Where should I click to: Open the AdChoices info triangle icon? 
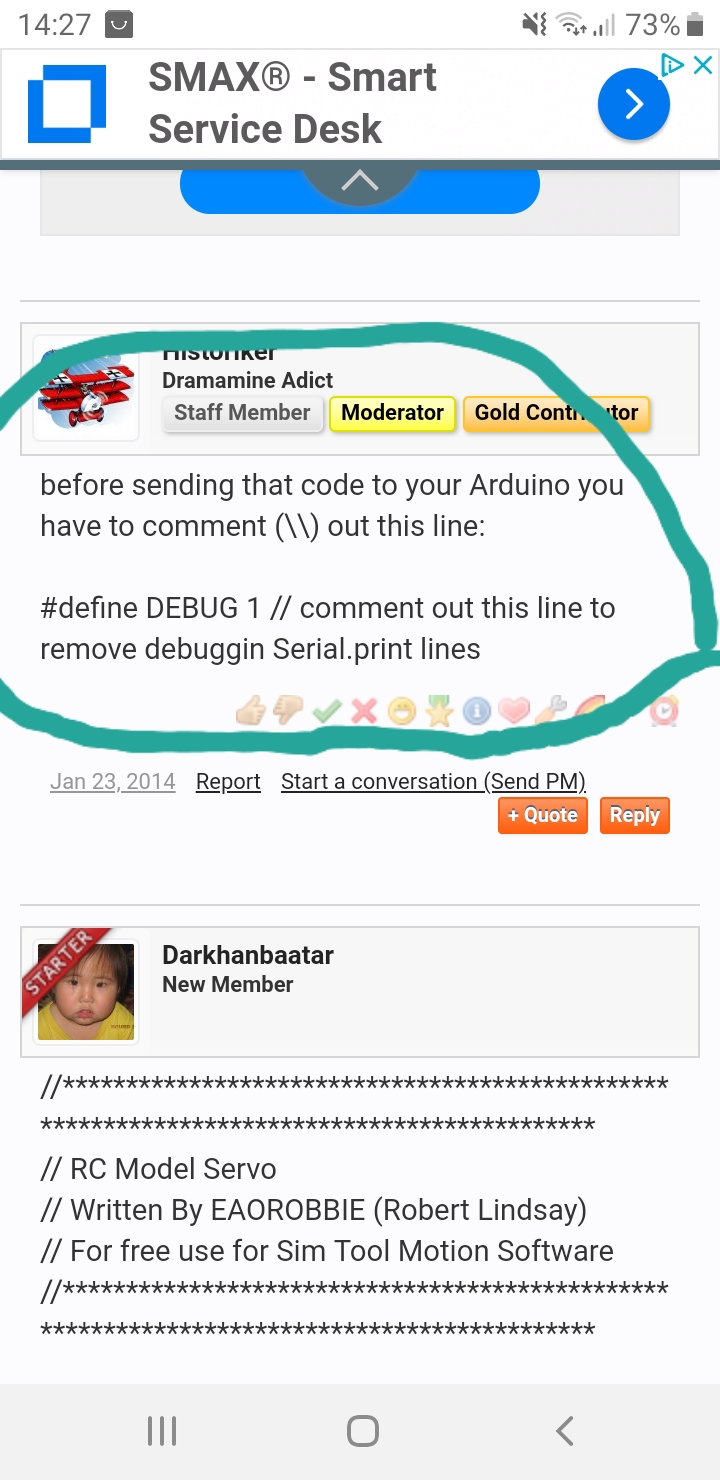click(x=673, y=65)
